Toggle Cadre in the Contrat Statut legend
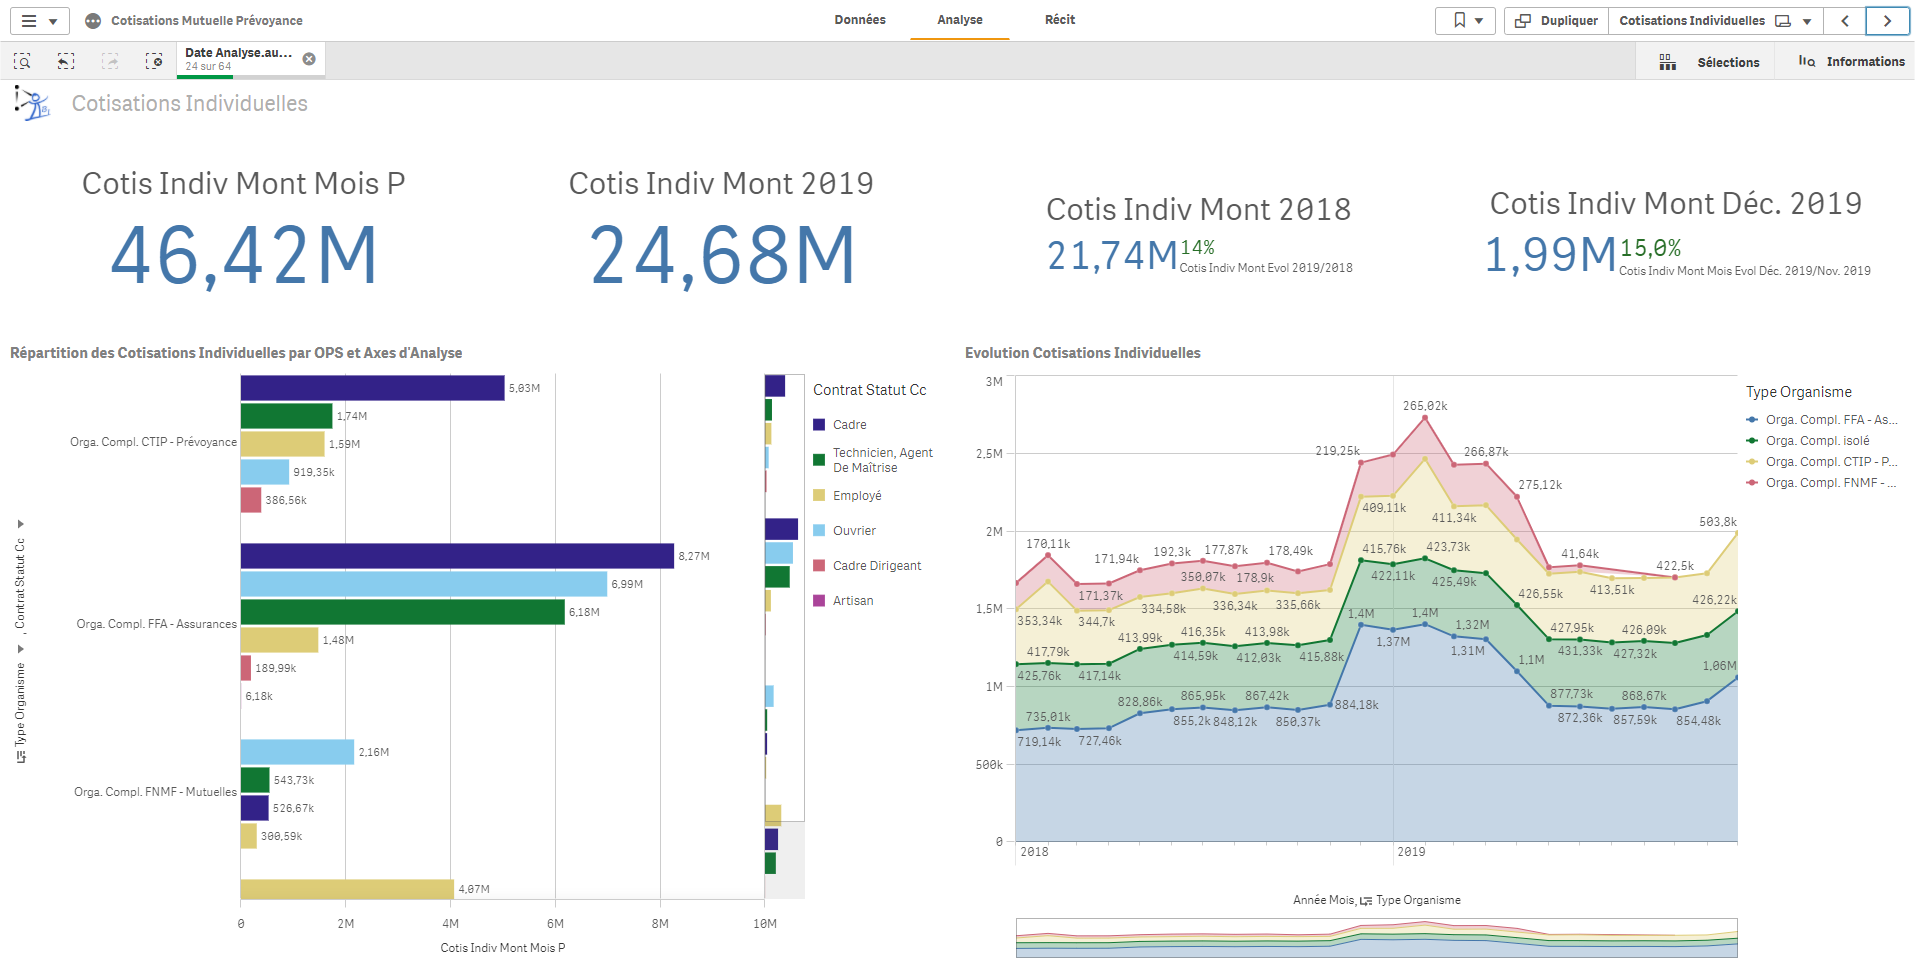This screenshot has height=966, width=1915. 849,425
